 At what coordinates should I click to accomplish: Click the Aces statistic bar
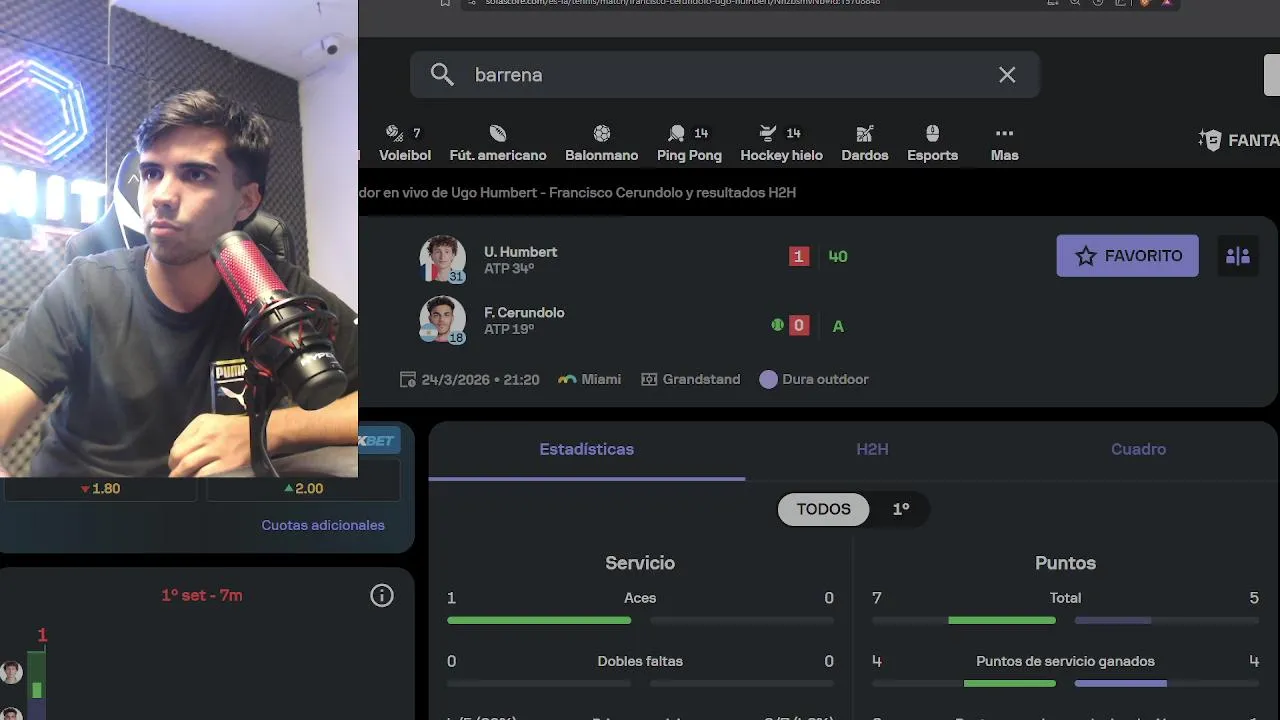(640, 620)
